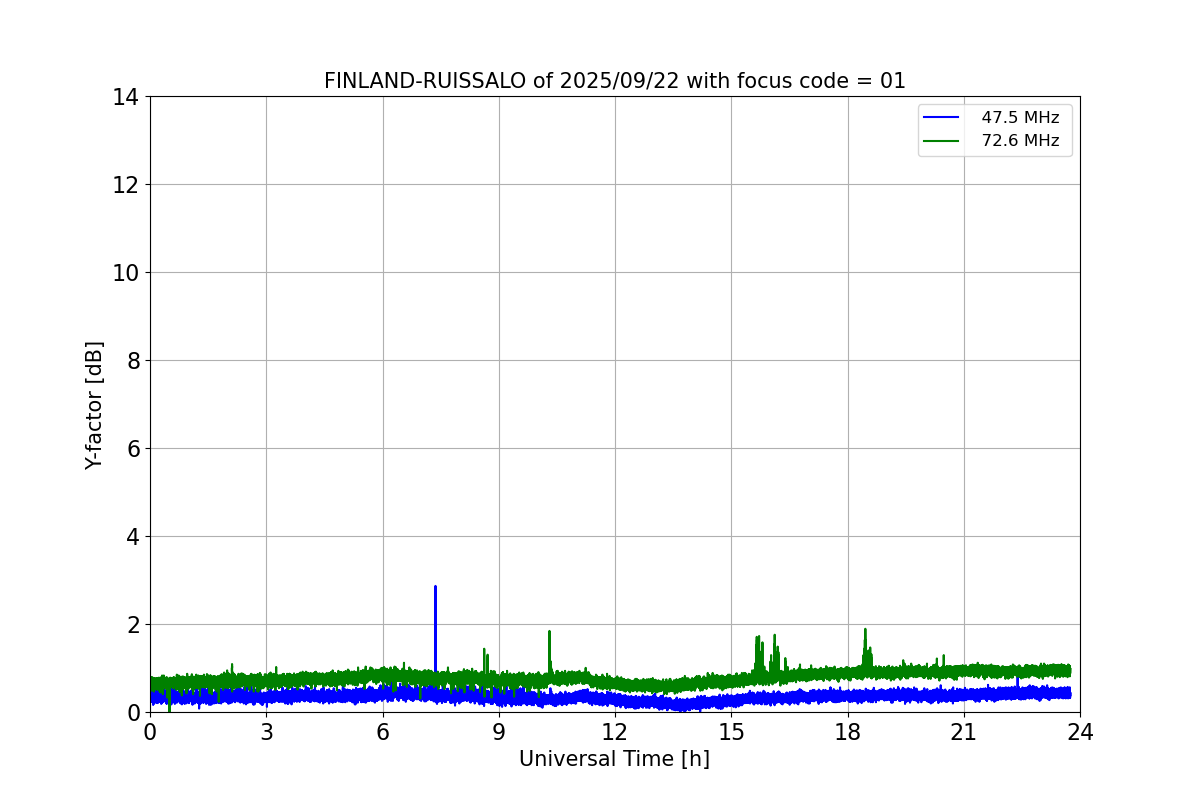Click the x-axis tick label 0

tap(150, 732)
